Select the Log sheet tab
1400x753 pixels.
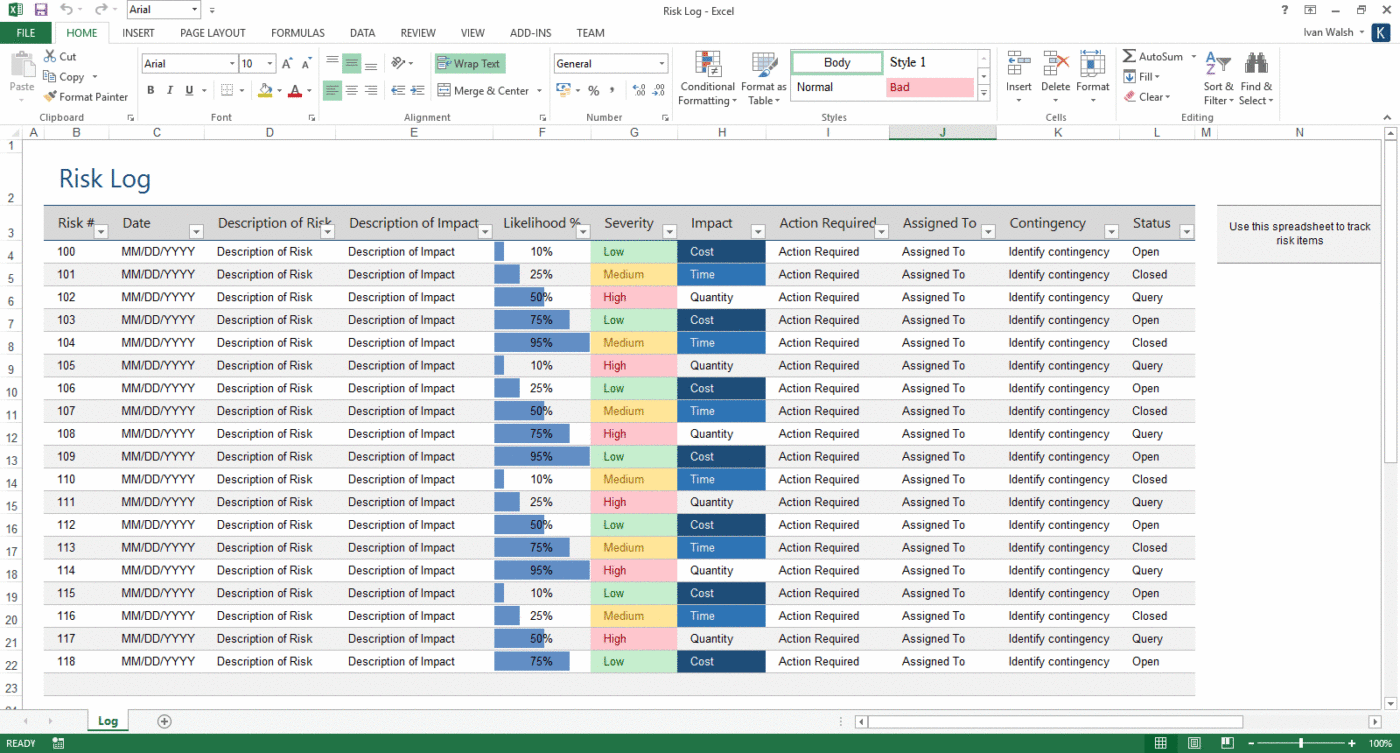click(107, 720)
